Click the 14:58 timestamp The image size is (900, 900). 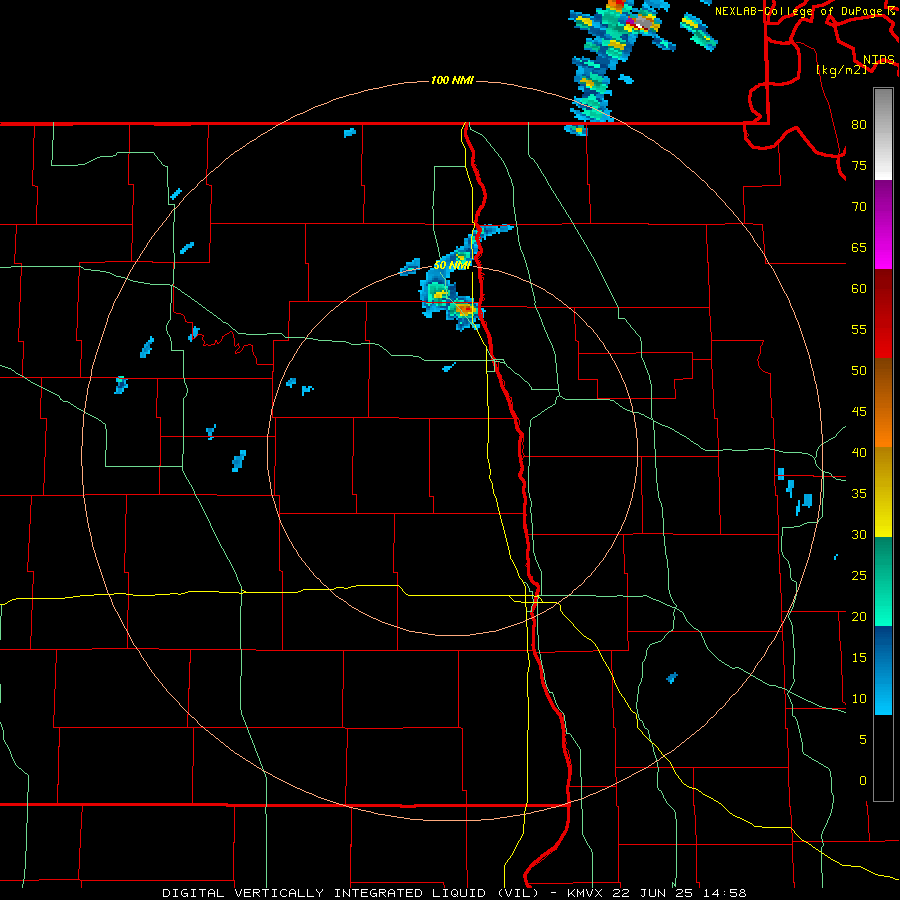tap(727, 893)
